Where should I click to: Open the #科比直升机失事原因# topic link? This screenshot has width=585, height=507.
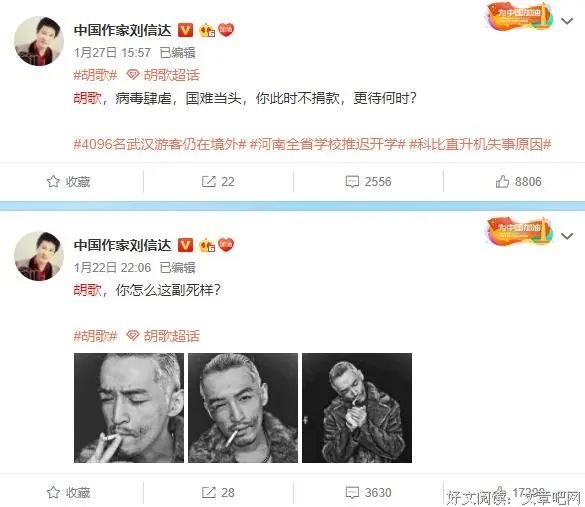(x=480, y=144)
